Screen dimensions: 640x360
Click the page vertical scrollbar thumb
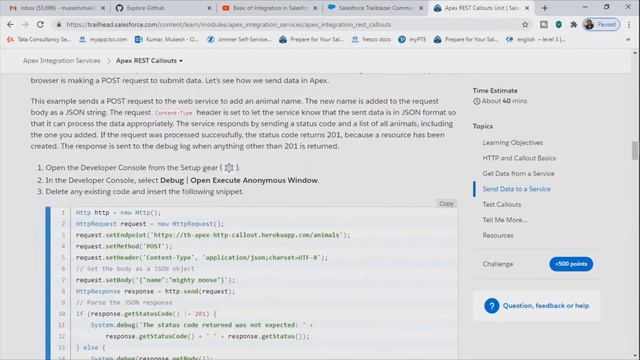tap(635, 151)
